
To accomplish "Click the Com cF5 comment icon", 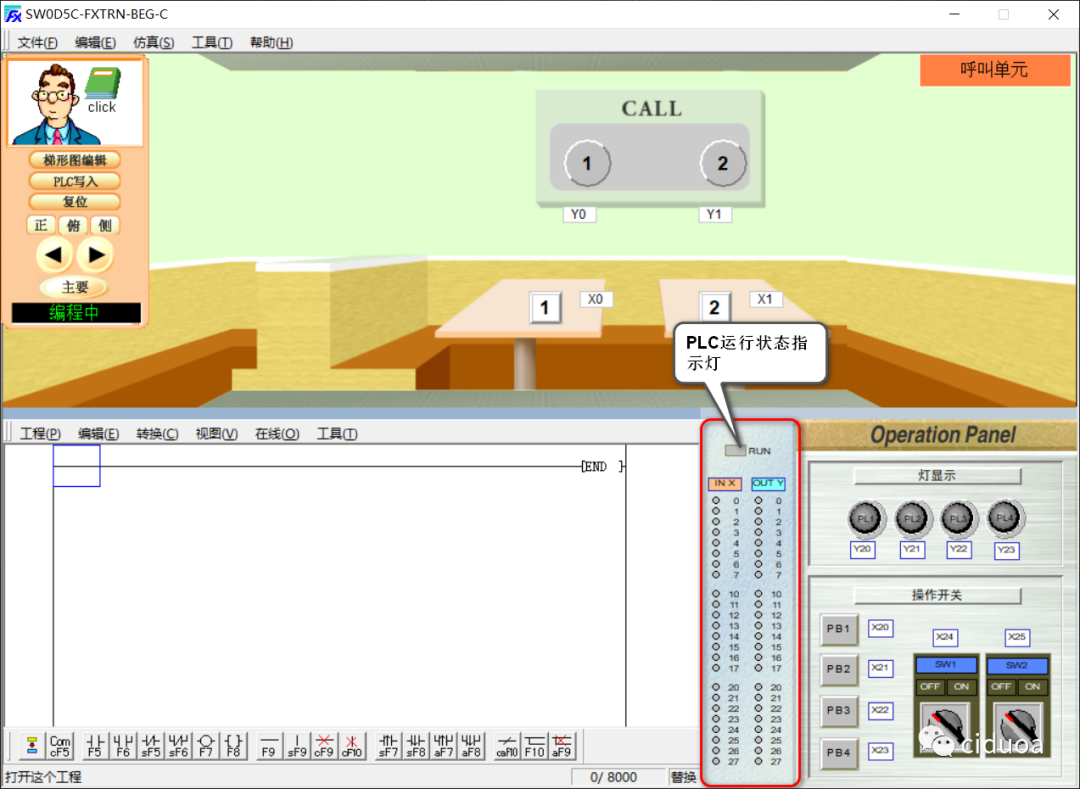I will coord(60,746).
